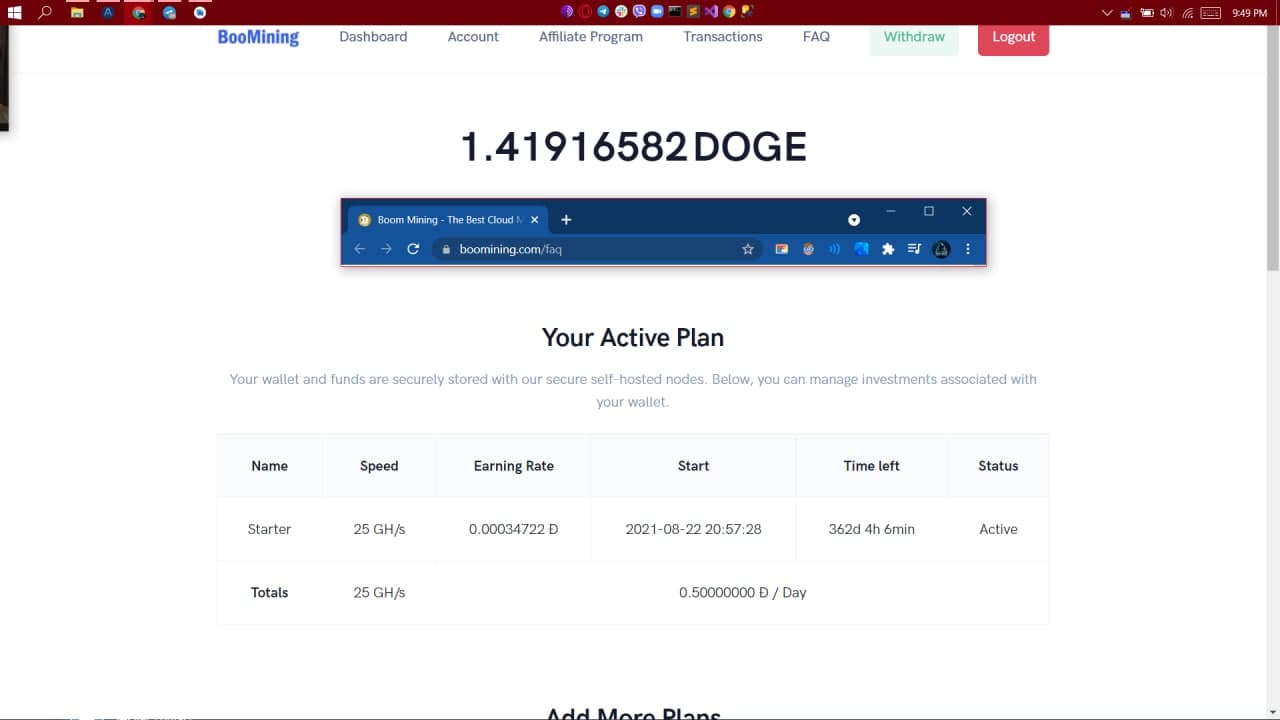Open Sublime Text from the taskbar

pos(693,12)
